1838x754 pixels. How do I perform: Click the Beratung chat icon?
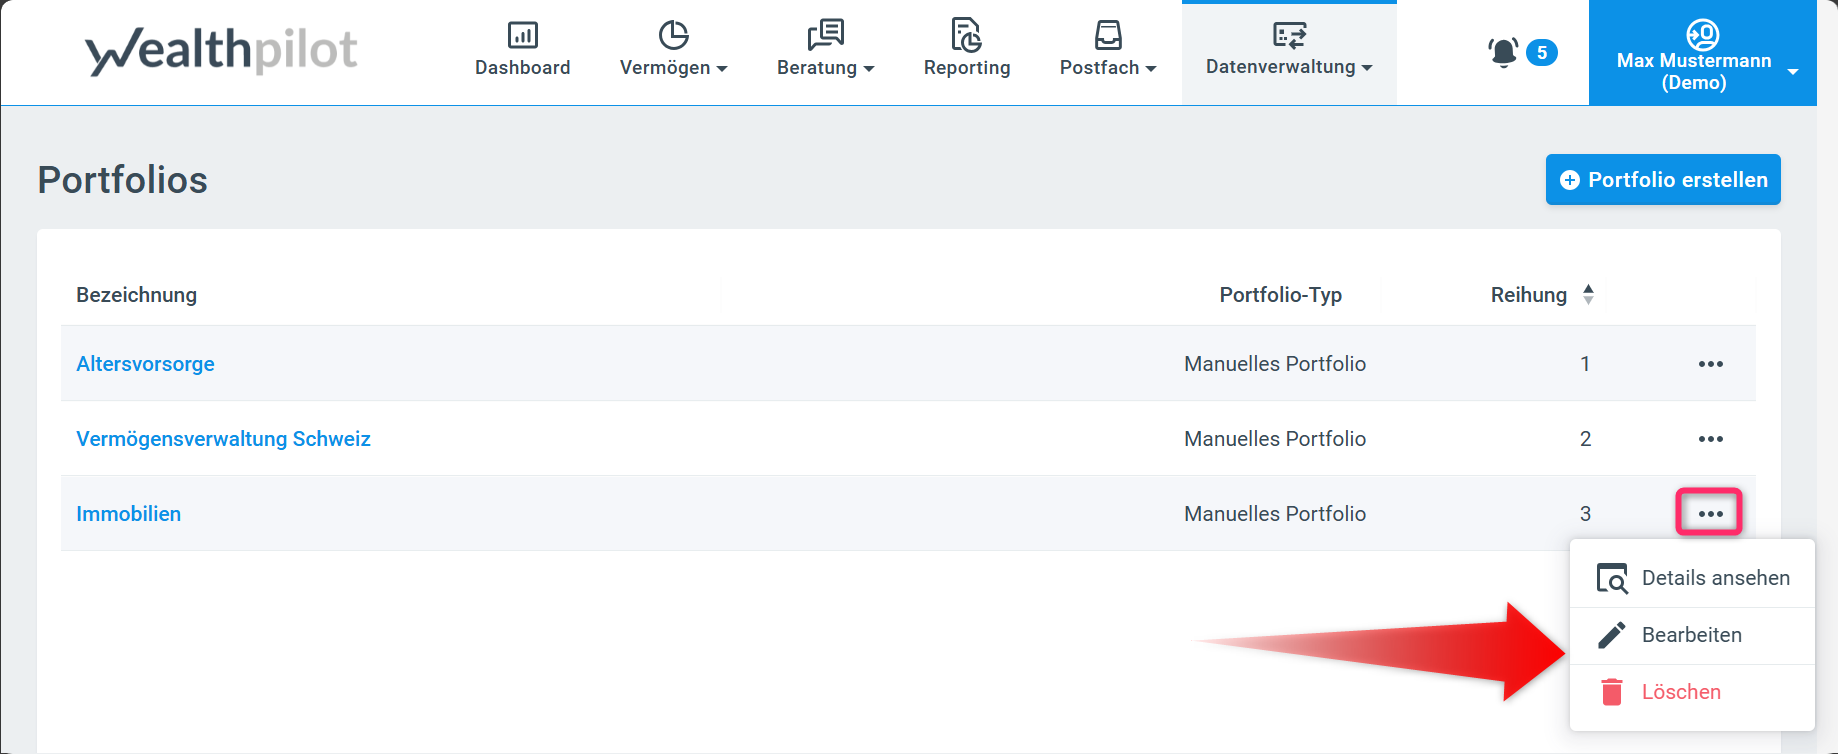tap(825, 36)
